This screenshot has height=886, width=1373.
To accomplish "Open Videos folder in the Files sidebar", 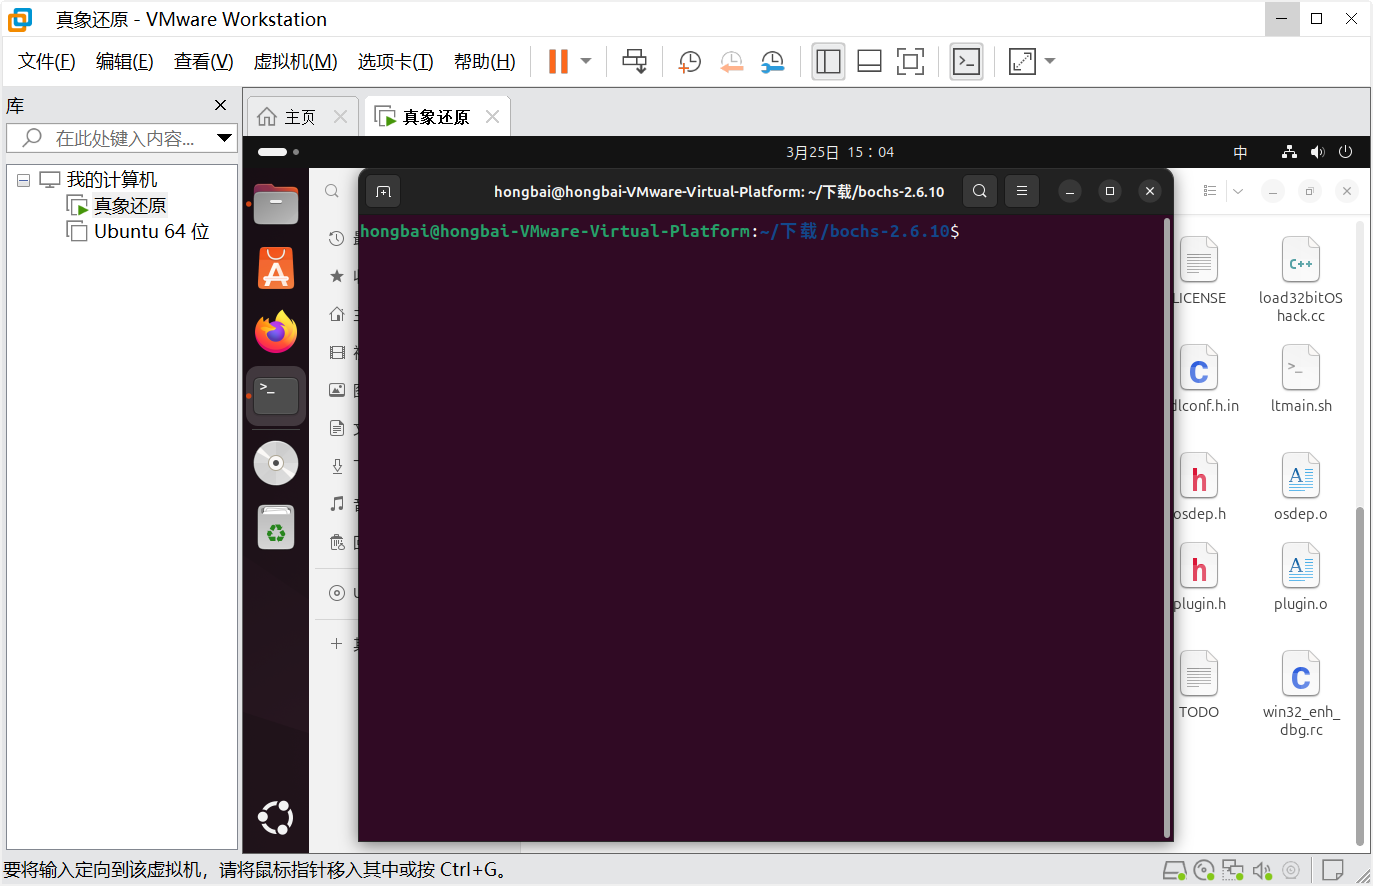I will (x=337, y=352).
